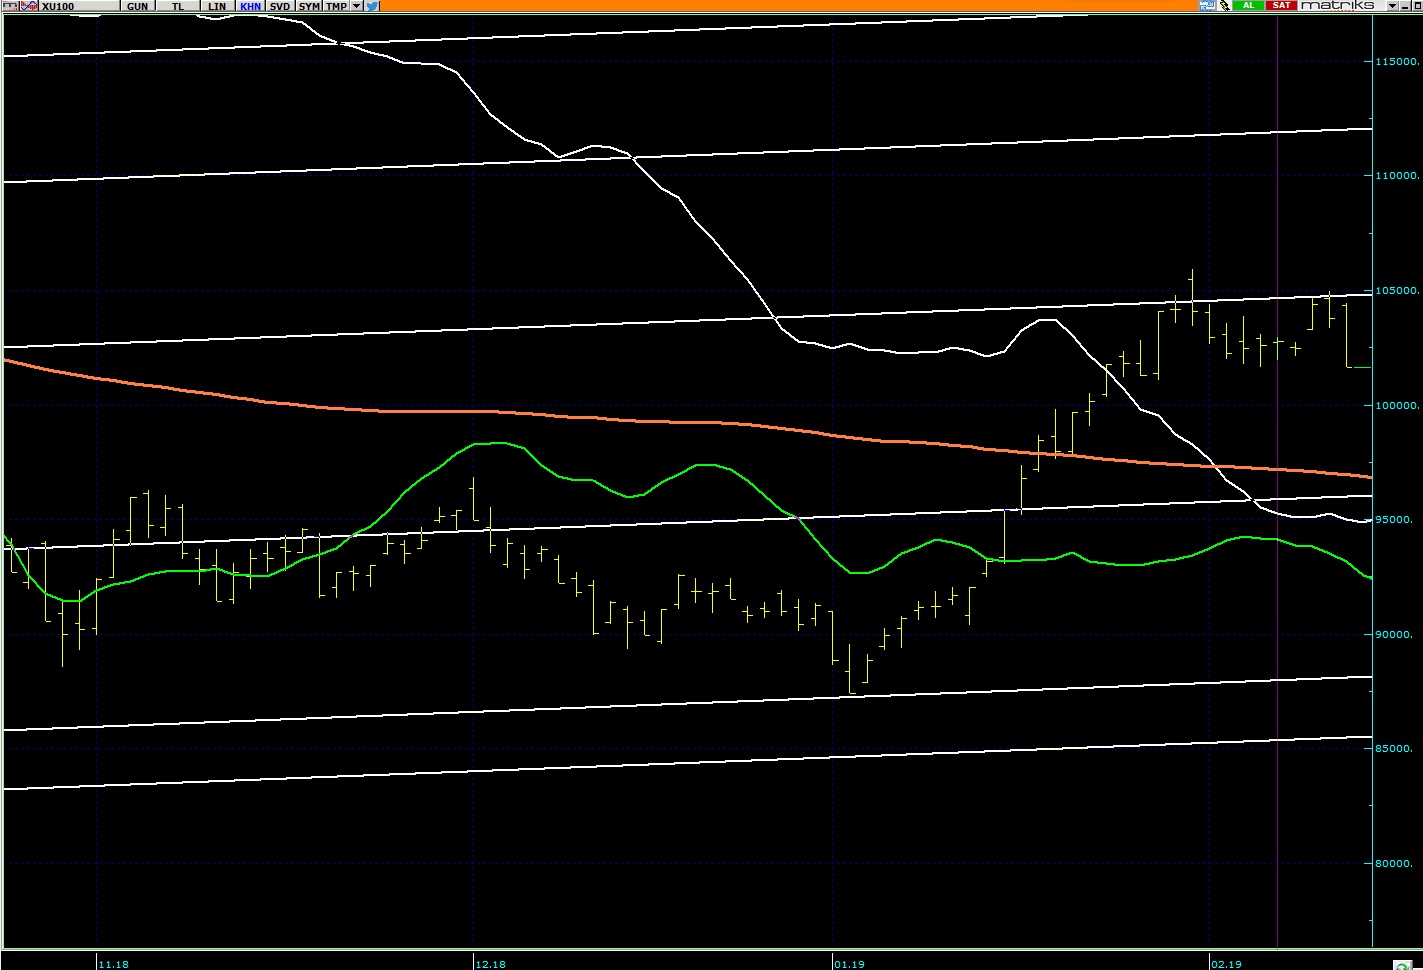
Task: Click the 85000 price axis label
Action: (x=1397, y=749)
